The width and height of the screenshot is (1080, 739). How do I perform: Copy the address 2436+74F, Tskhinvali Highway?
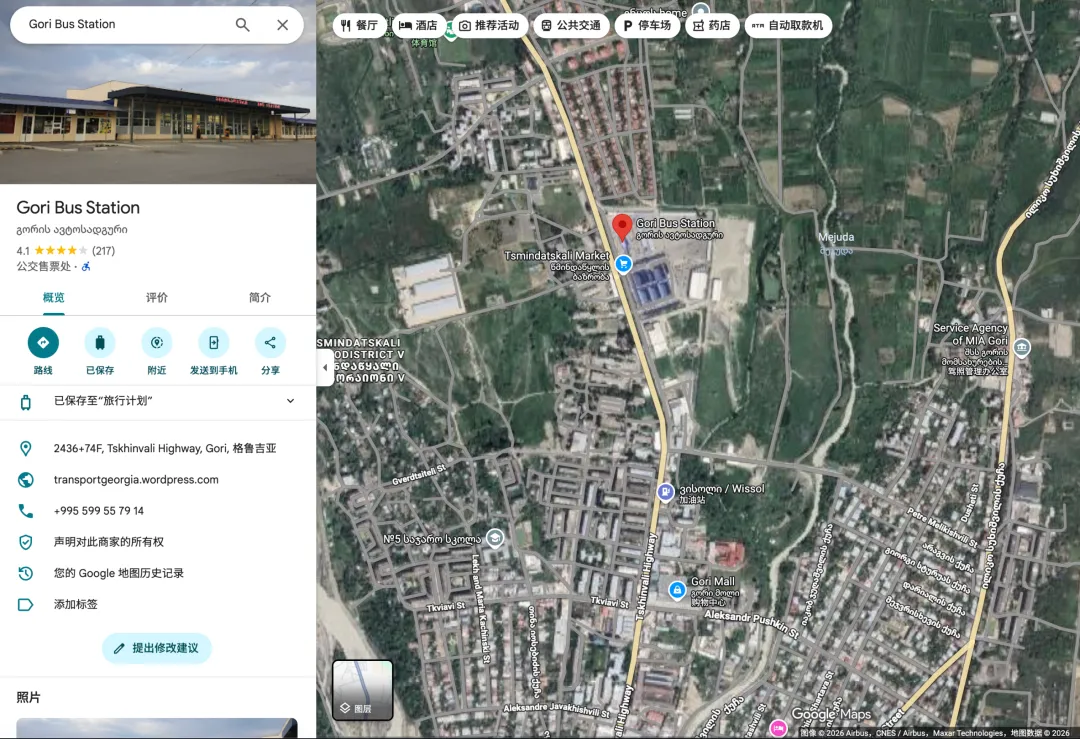pos(165,448)
